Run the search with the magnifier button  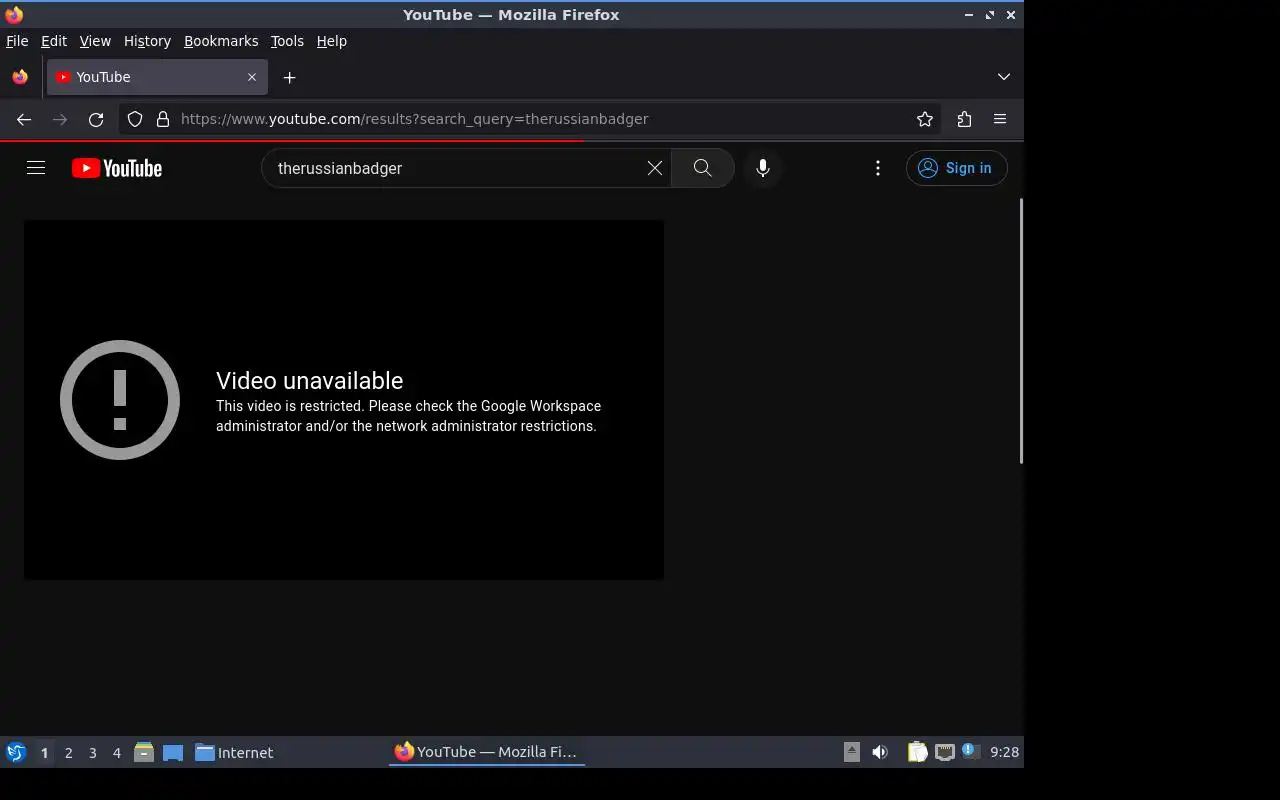(703, 168)
